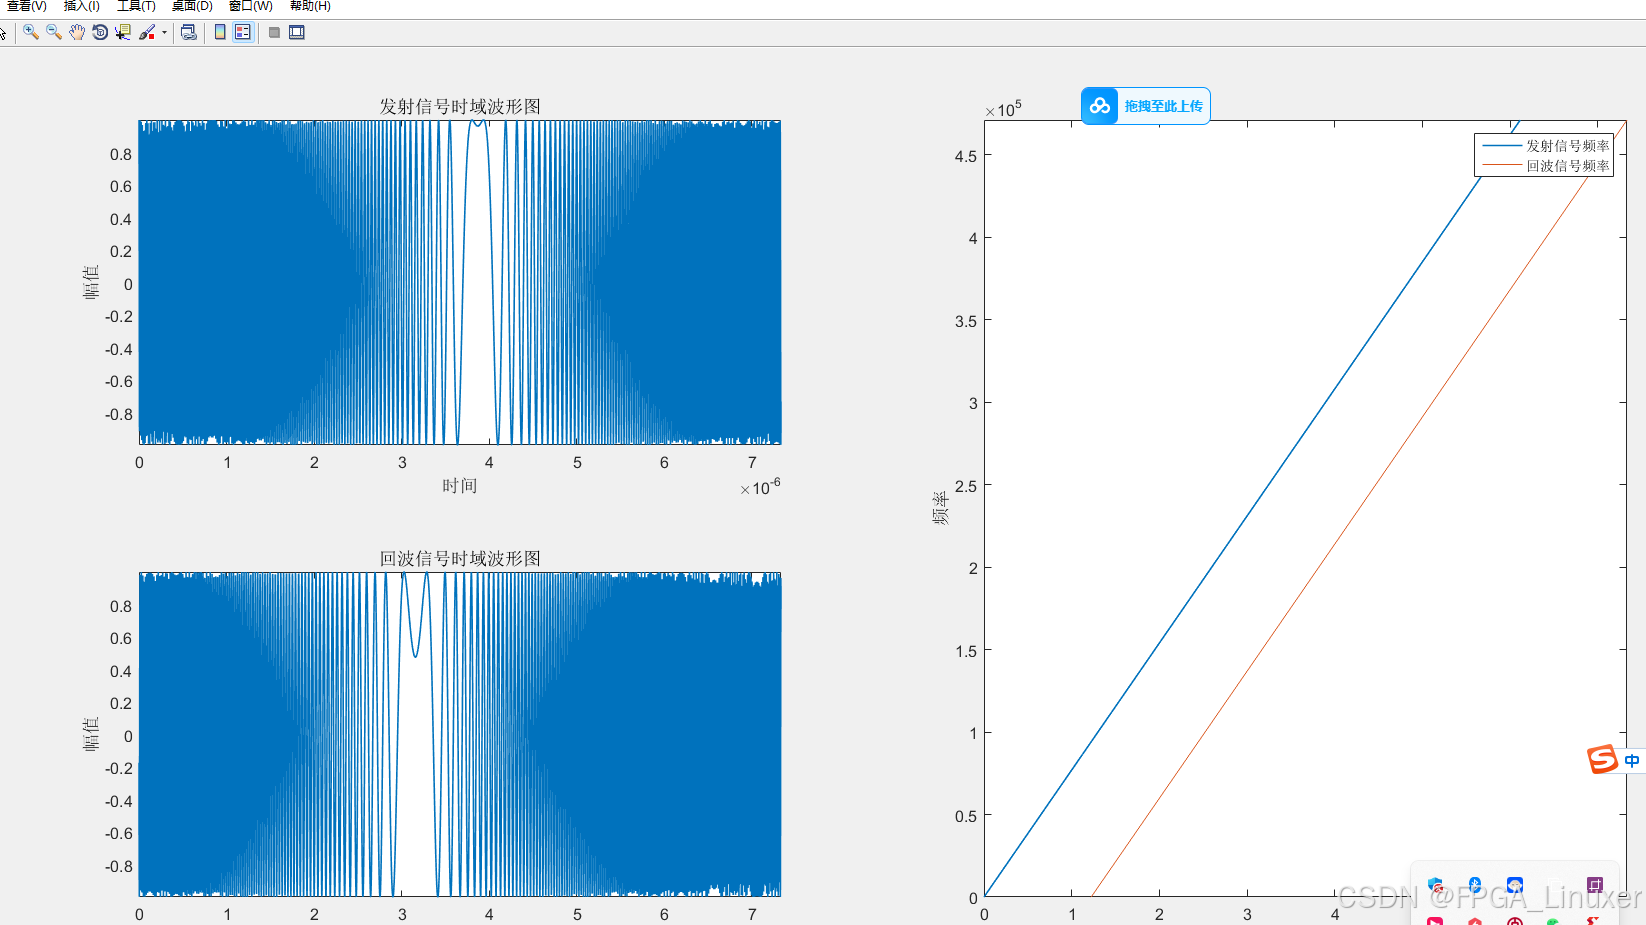
Task: Toggle the legend toolbar button
Action: pyautogui.click(x=243, y=32)
